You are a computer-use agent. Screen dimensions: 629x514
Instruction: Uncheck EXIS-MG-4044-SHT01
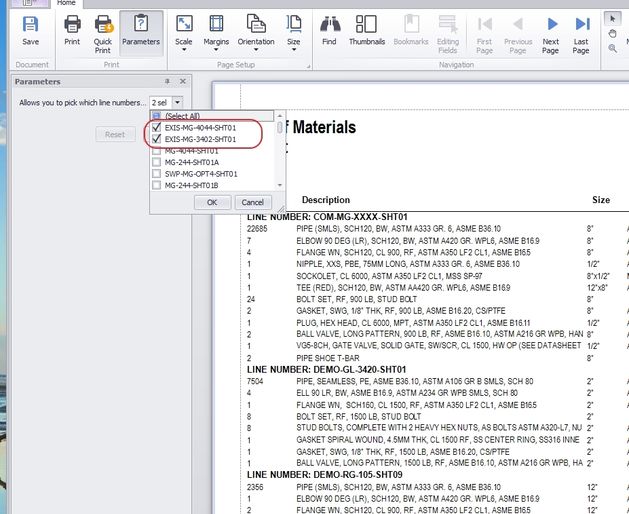click(x=156, y=128)
